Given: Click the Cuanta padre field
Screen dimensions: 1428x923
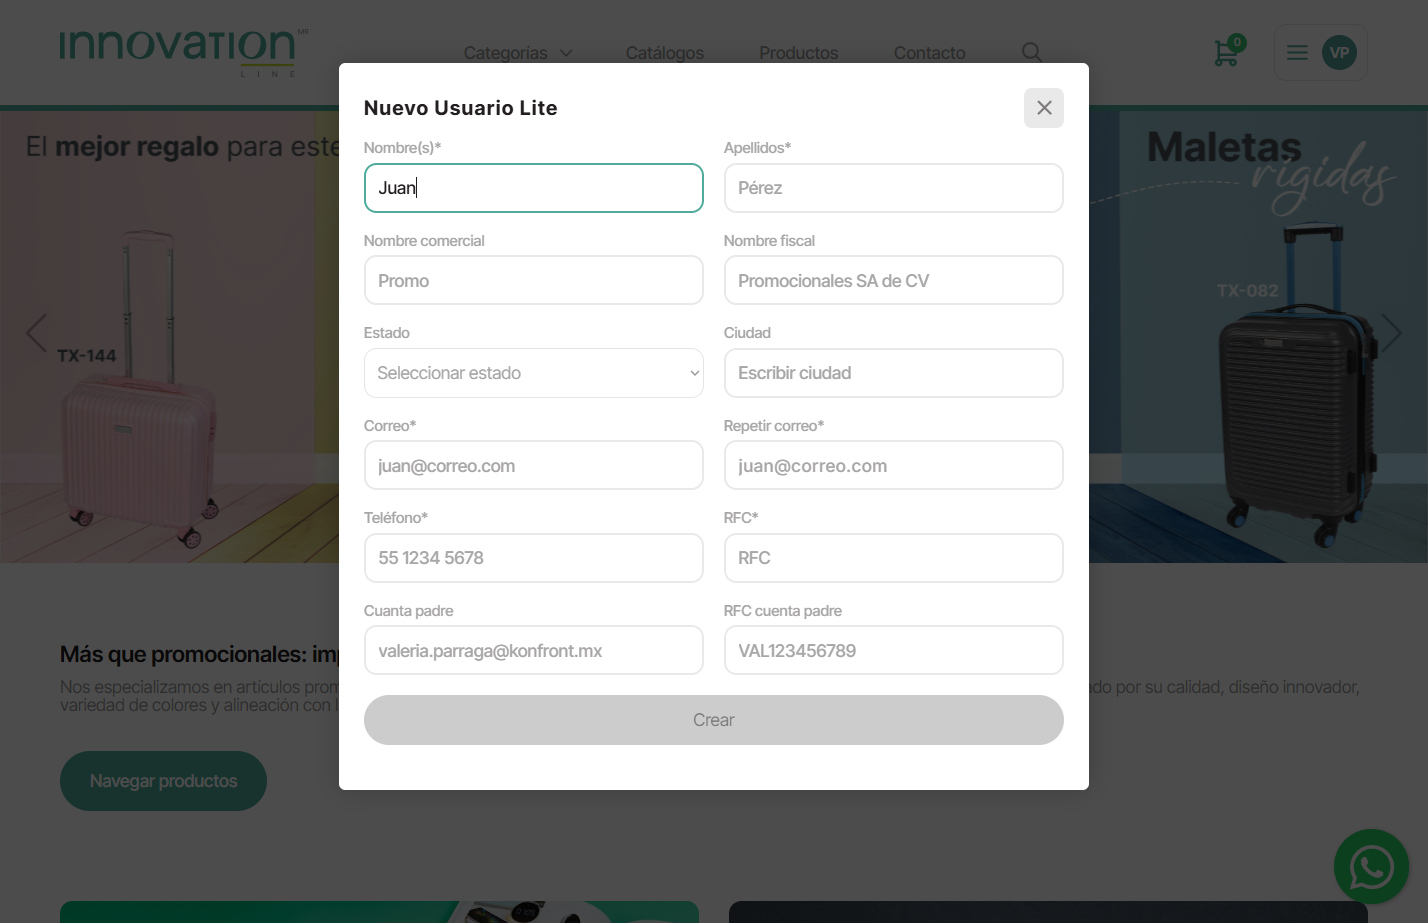Looking at the screenshot, I should pos(534,650).
